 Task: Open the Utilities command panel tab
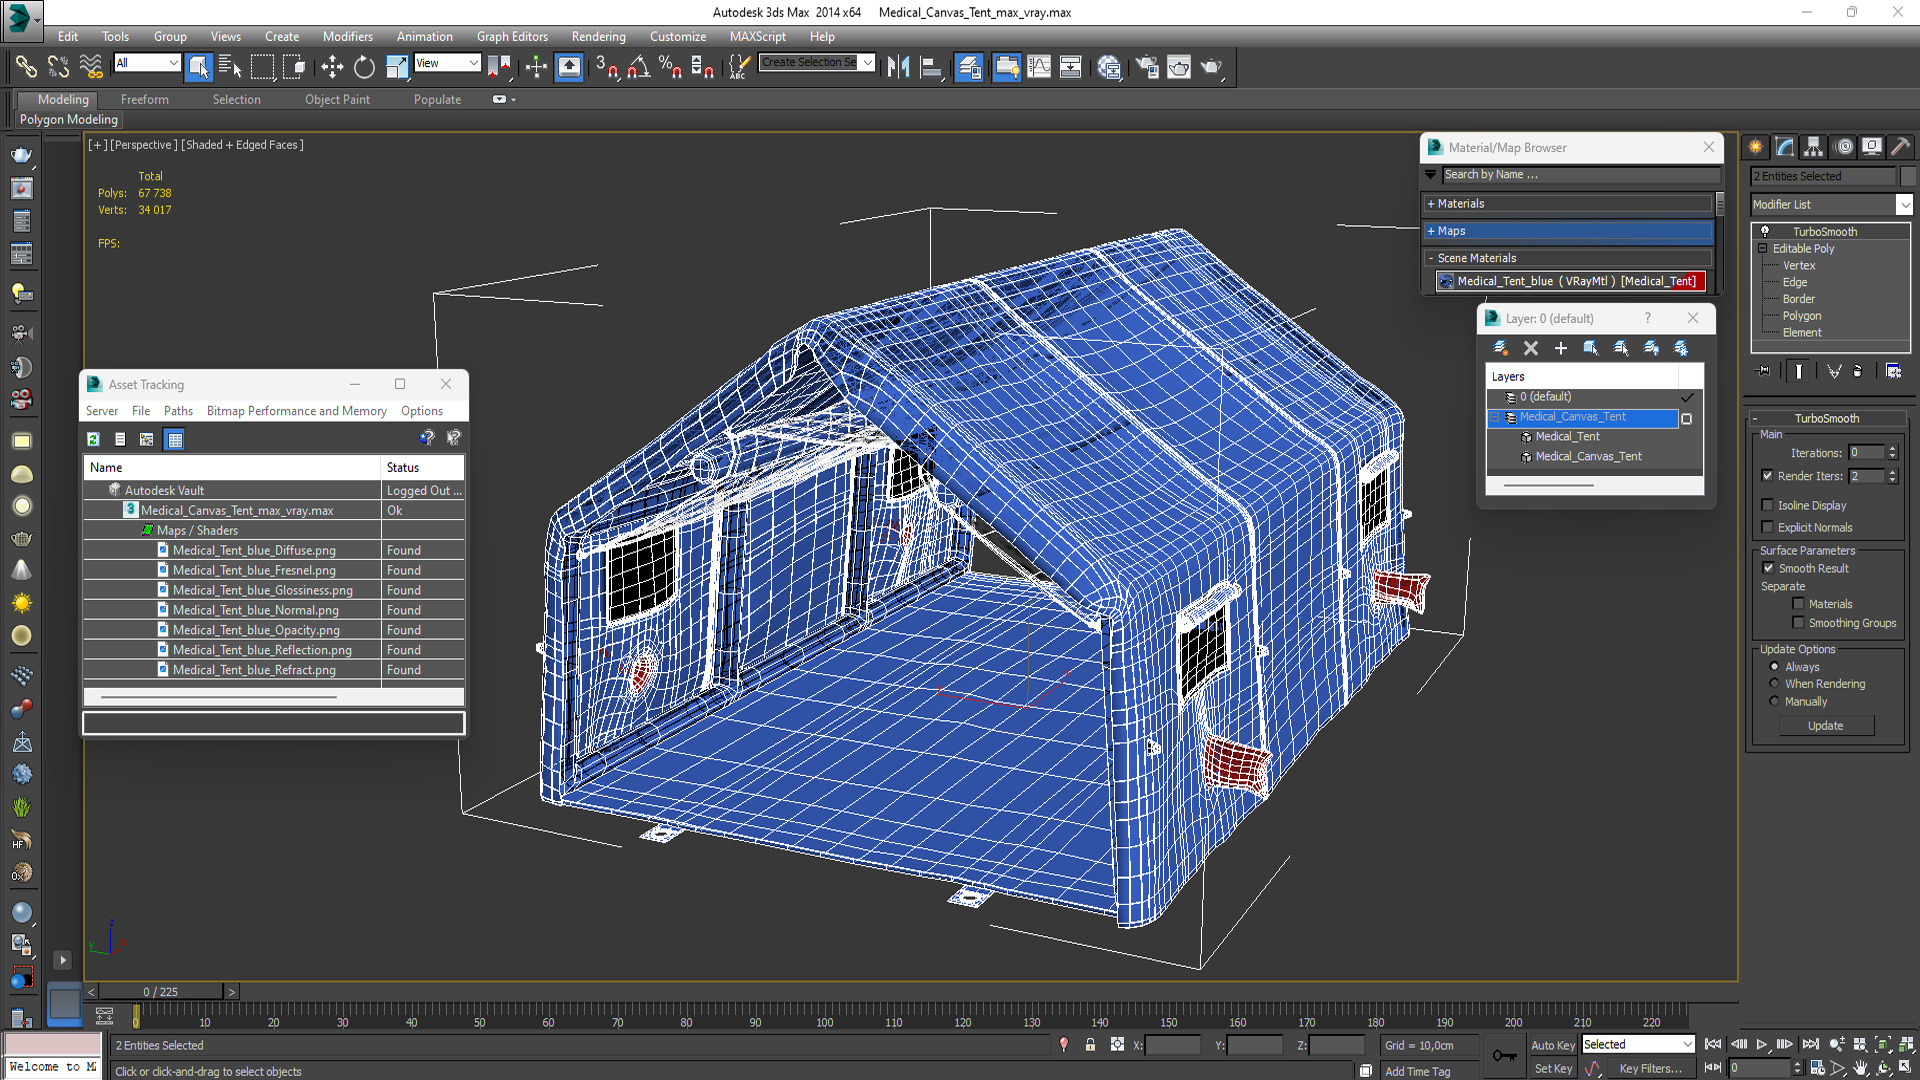pyautogui.click(x=1901, y=147)
